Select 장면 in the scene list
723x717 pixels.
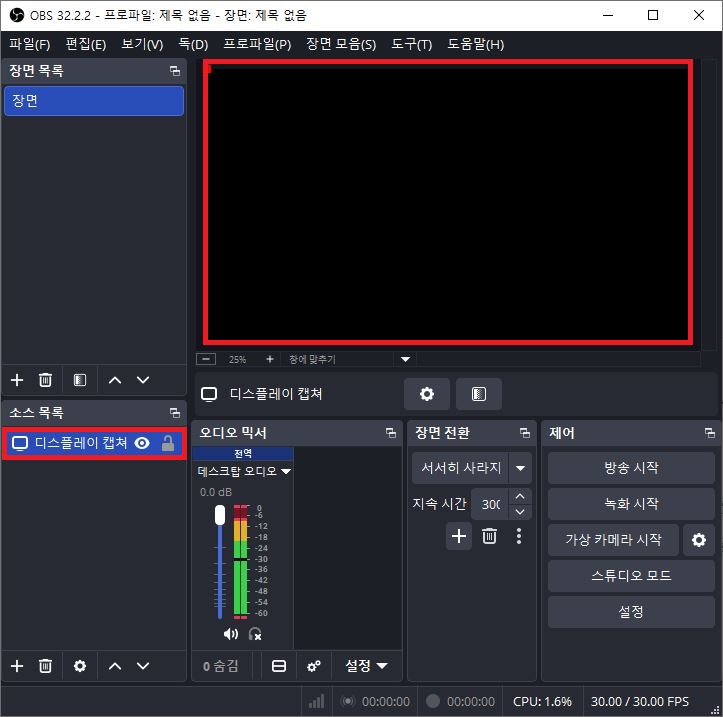(x=94, y=101)
